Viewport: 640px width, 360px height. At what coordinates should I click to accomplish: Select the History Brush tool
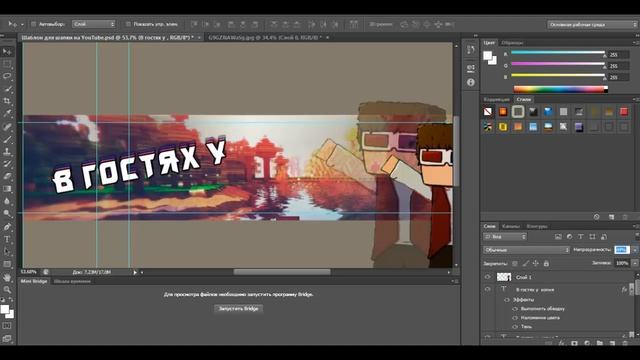(x=7, y=164)
